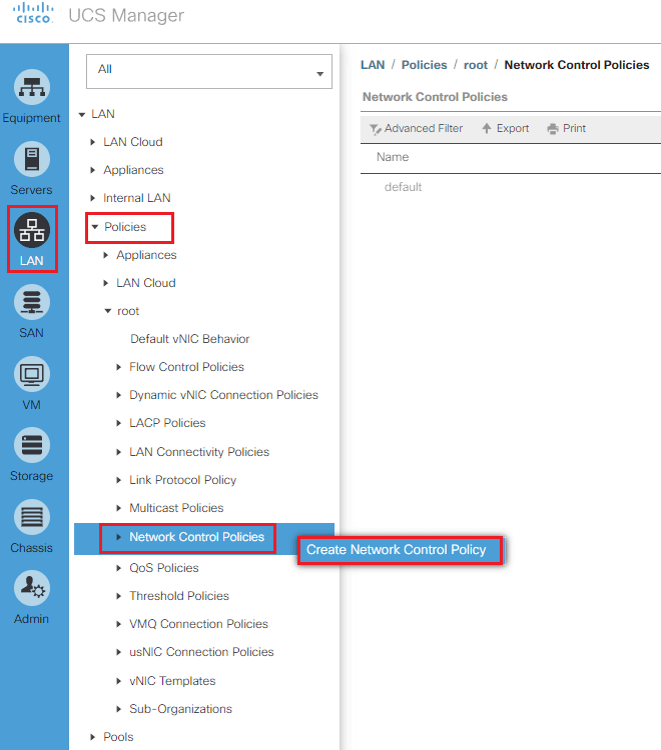Image resolution: width=661 pixels, height=750 pixels.
Task: Select Dynamic vNIC Connection Policies
Action: click(223, 395)
